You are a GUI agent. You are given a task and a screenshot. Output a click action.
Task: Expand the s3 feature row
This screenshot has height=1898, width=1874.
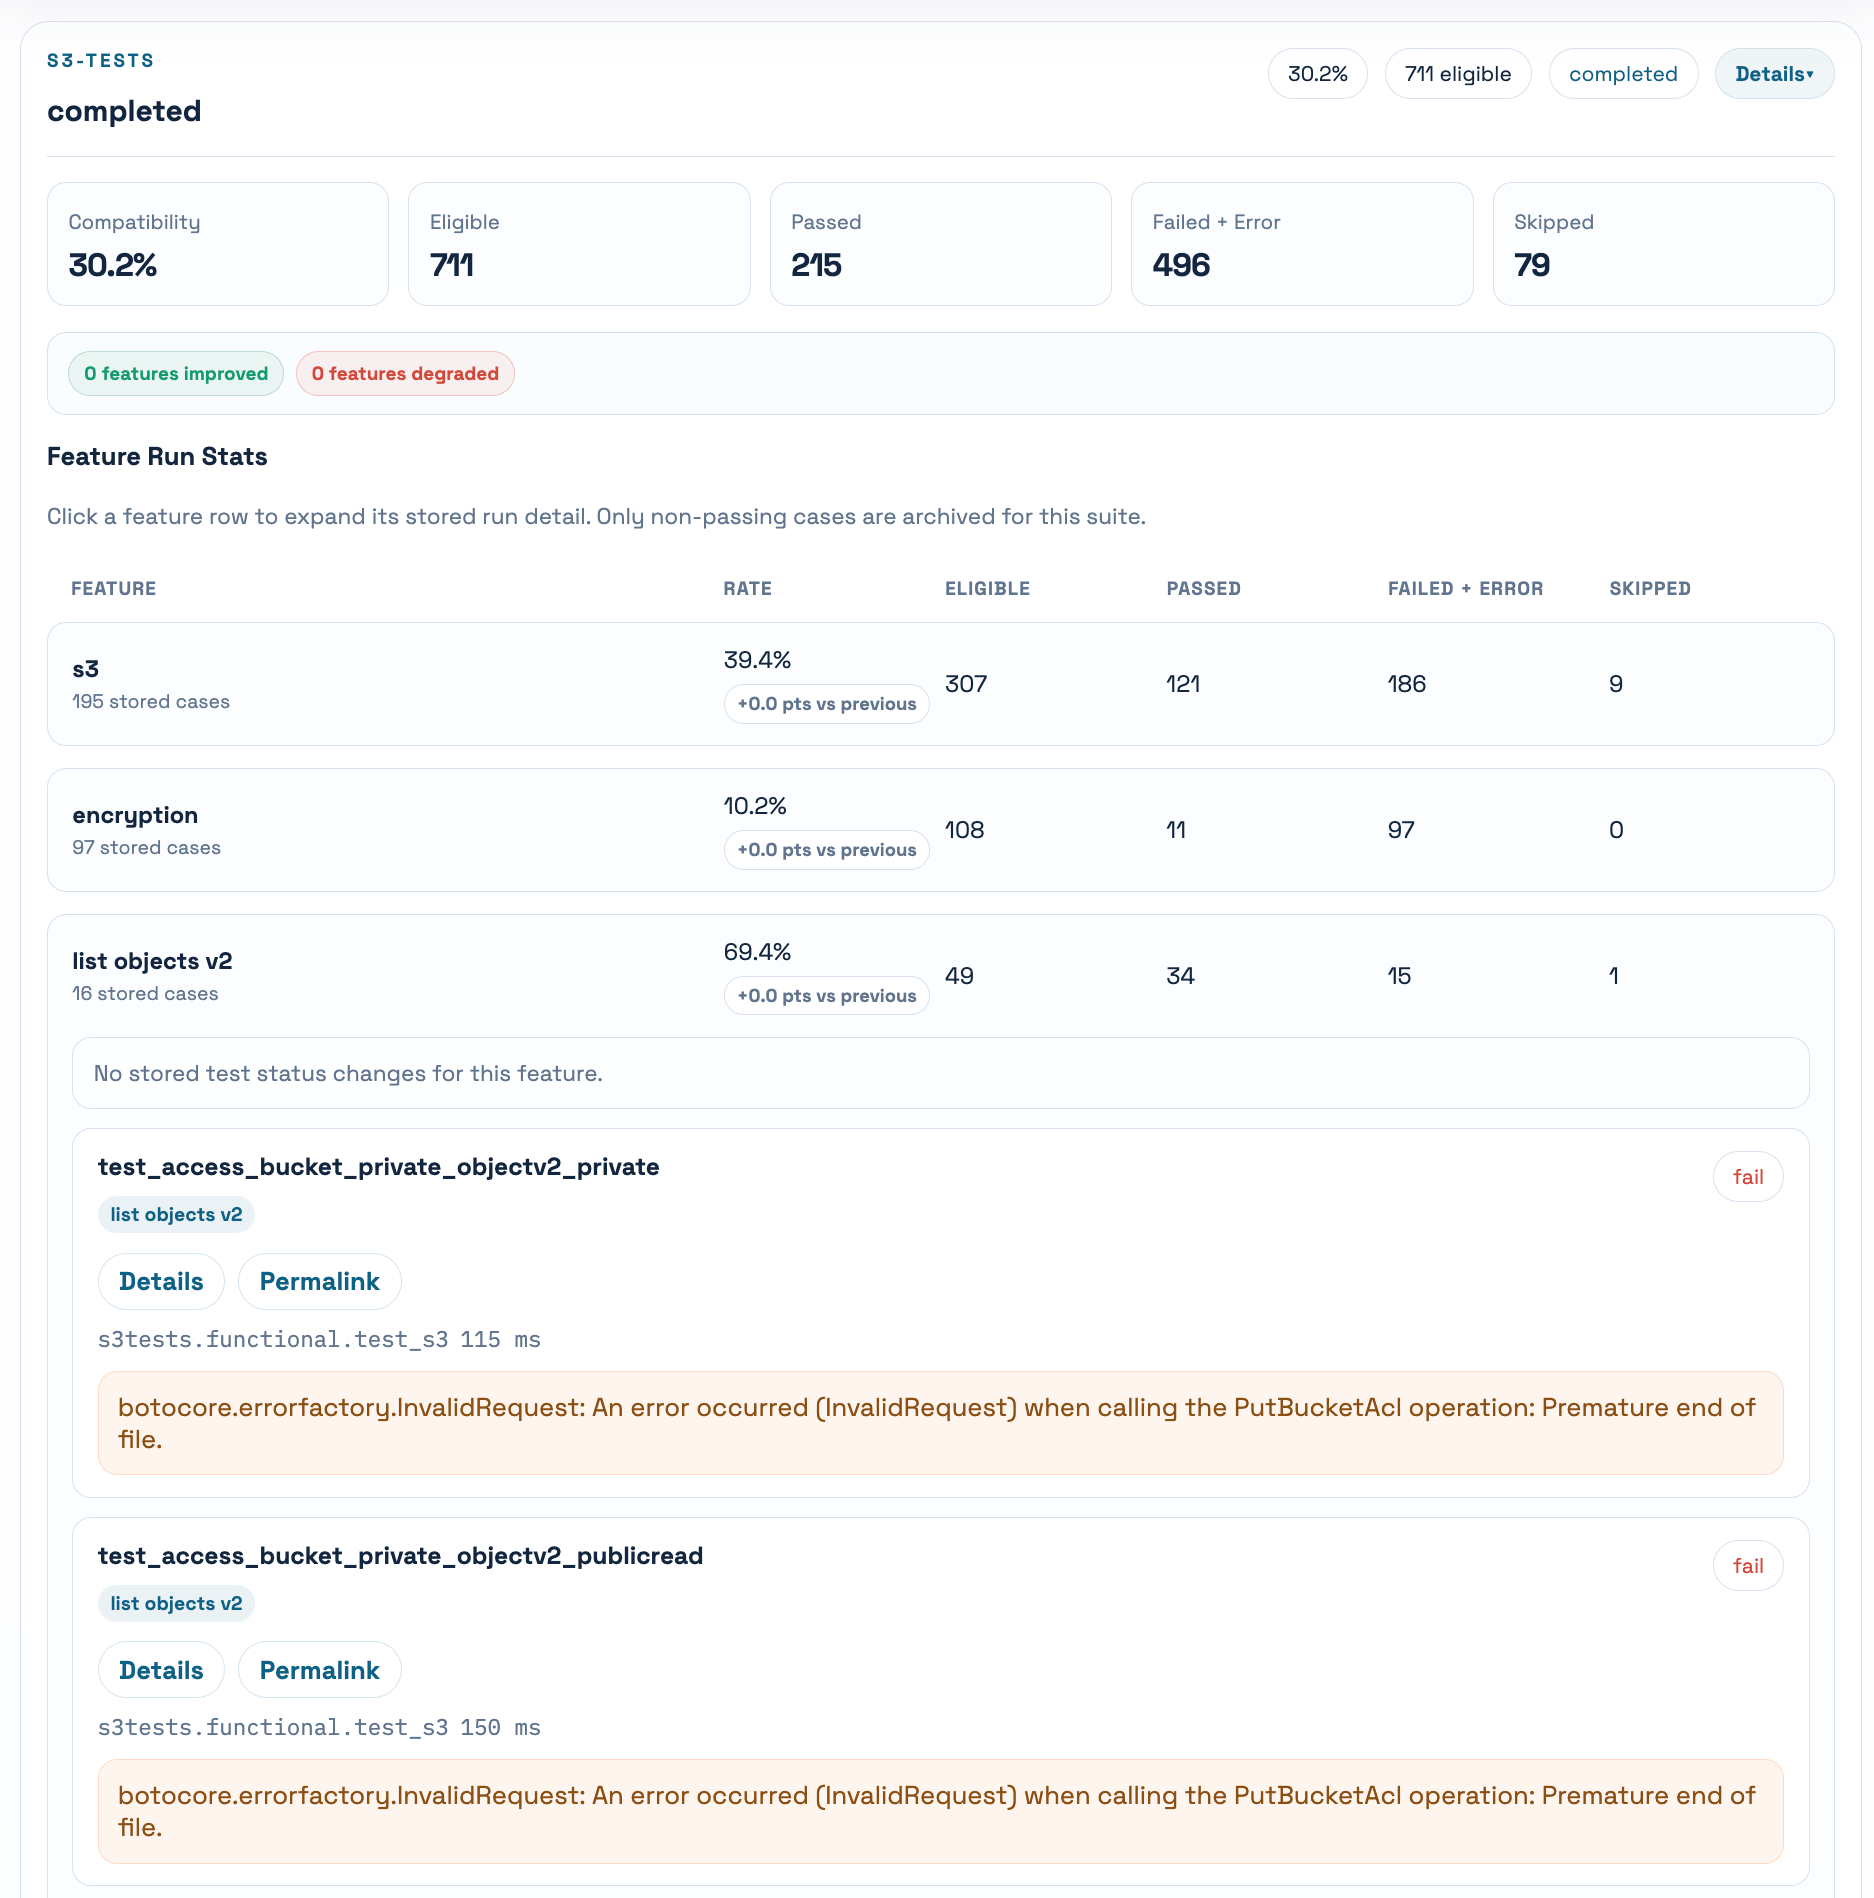click(940, 684)
